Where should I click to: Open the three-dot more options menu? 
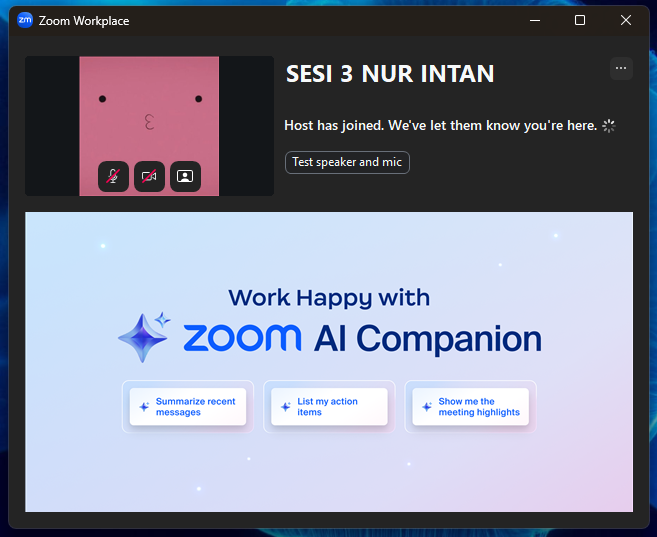pos(621,68)
